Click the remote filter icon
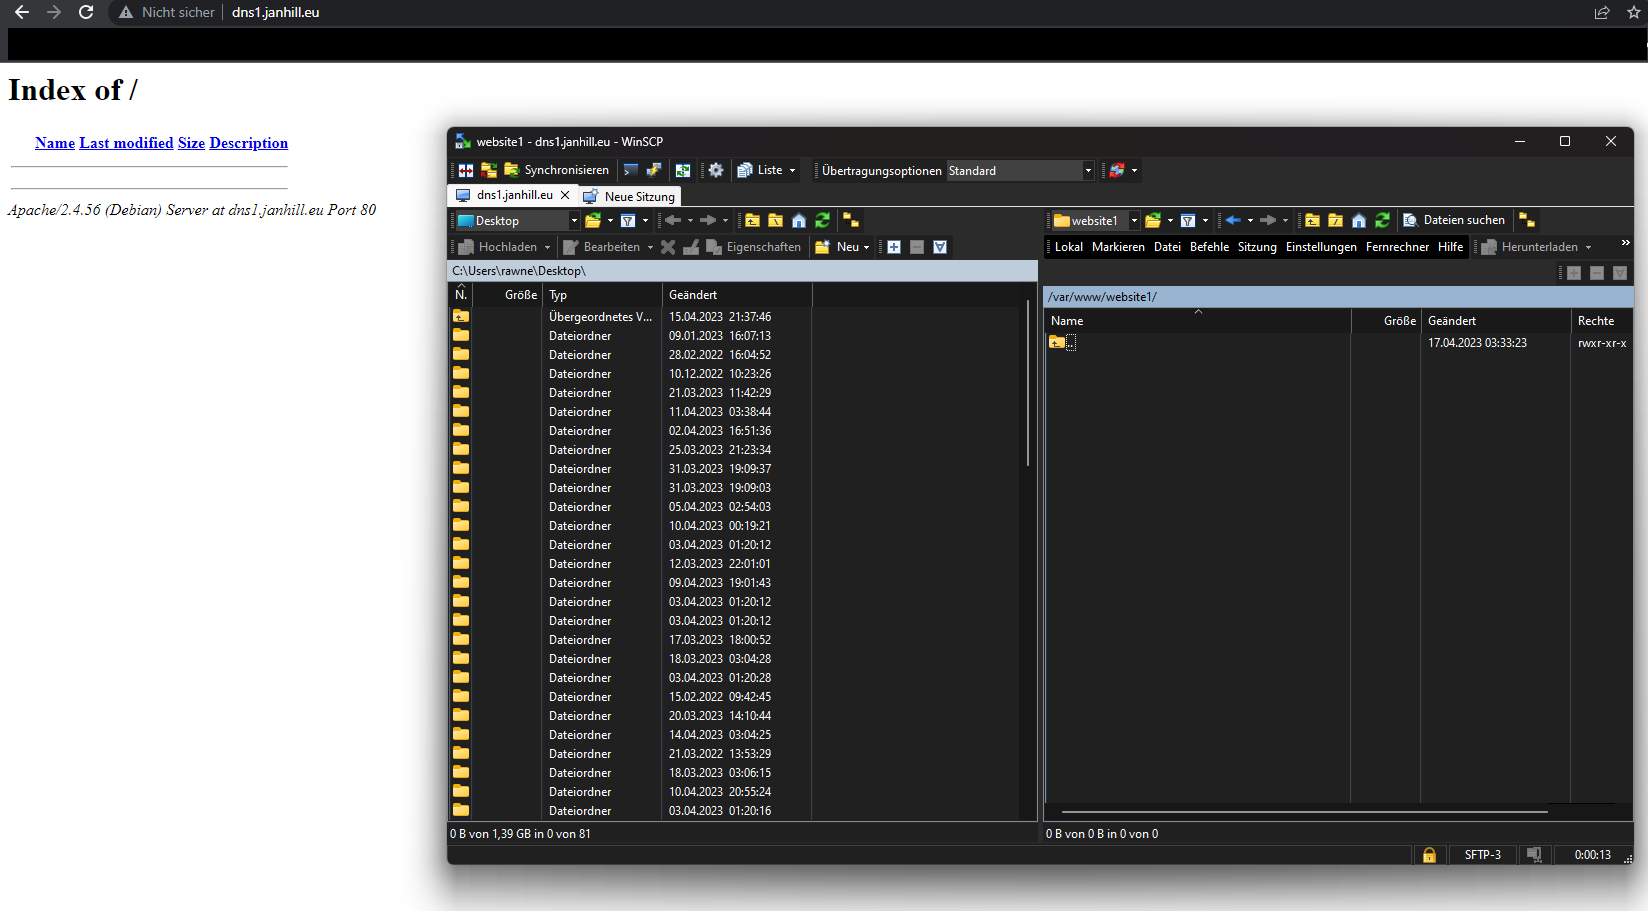The height and width of the screenshot is (911, 1648). [1188, 220]
